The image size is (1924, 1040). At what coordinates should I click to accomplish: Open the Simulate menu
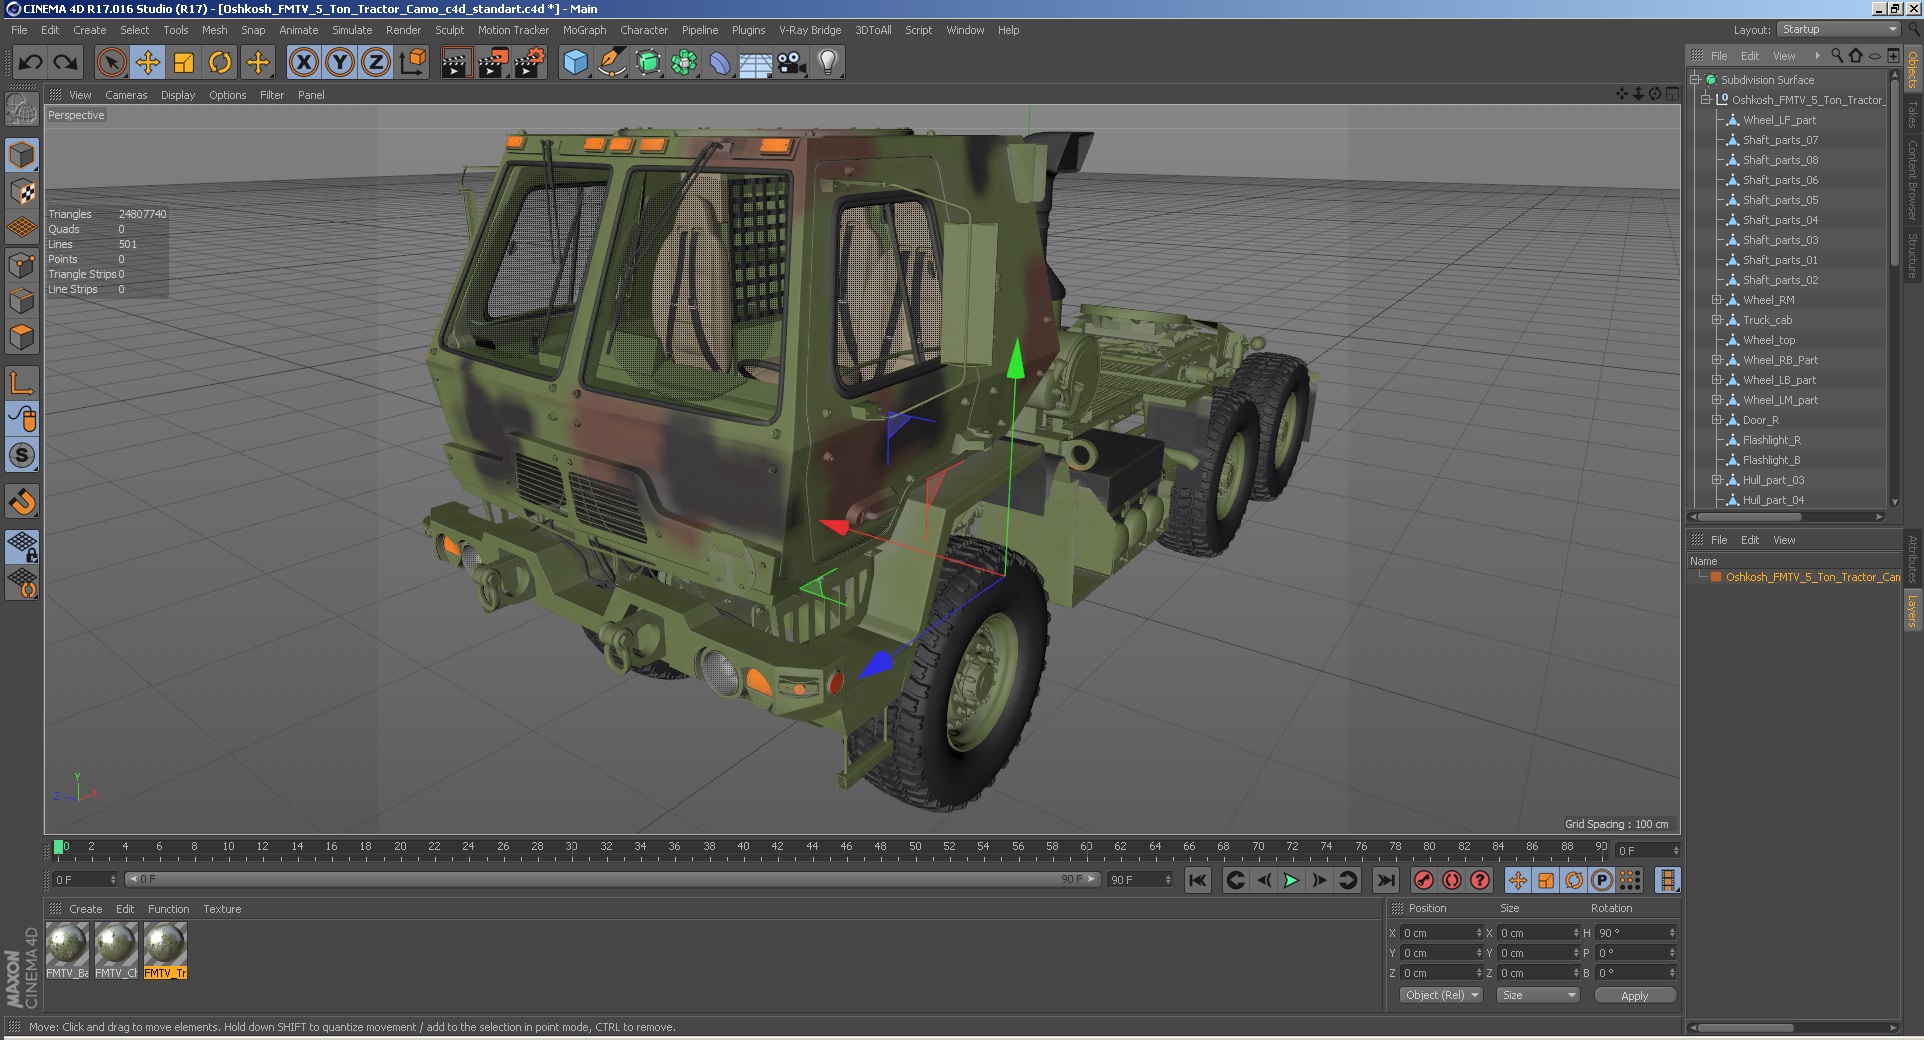pos(352,30)
